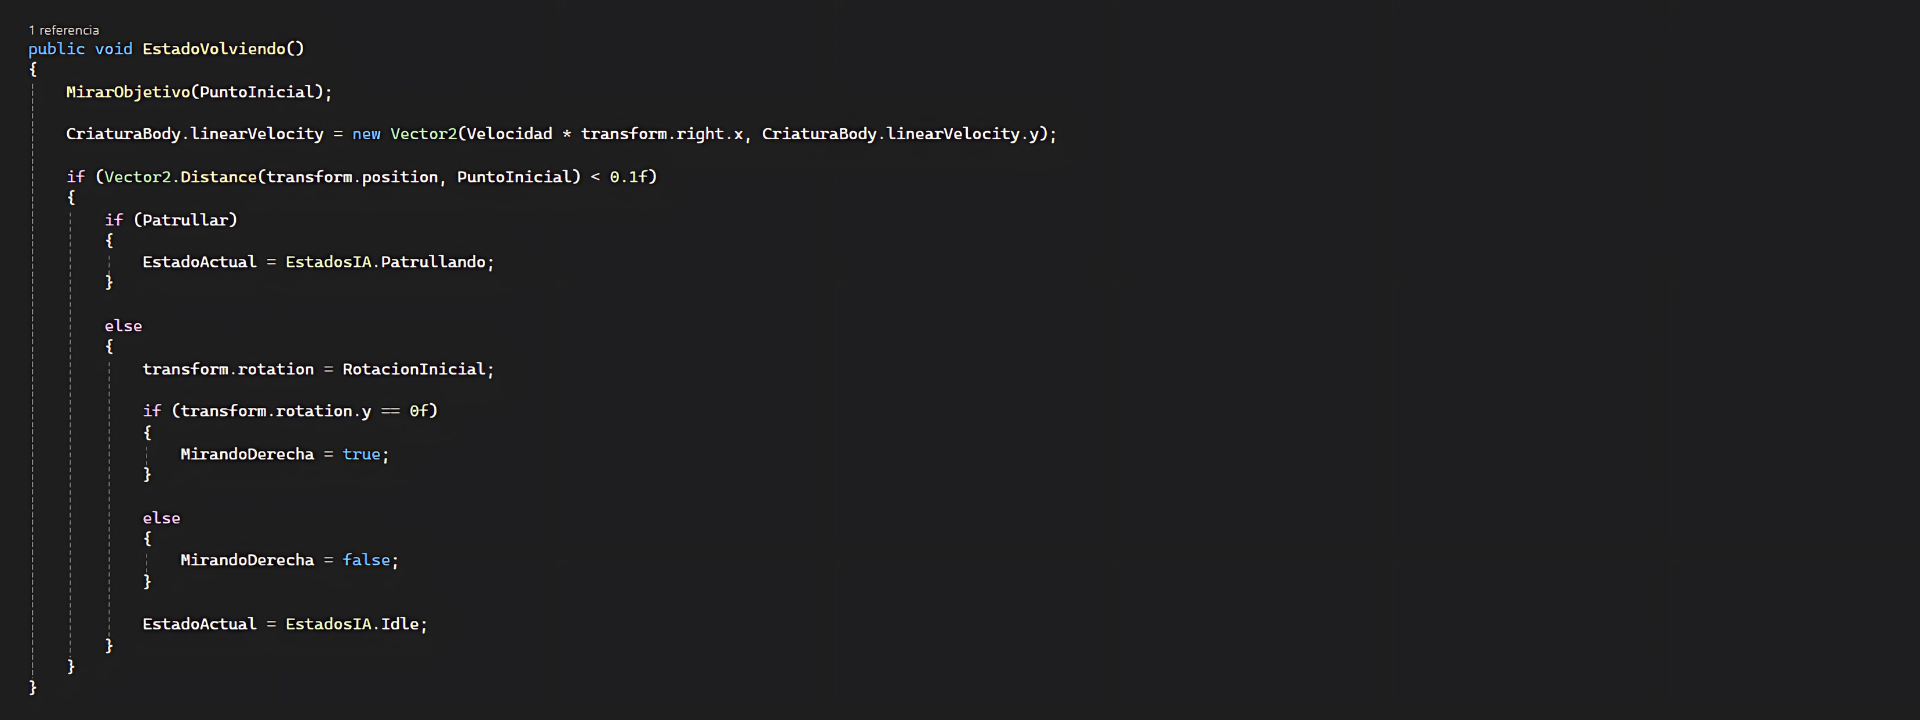1920x720 pixels.
Task: Place cursor on the public keyword
Action: (x=56, y=48)
